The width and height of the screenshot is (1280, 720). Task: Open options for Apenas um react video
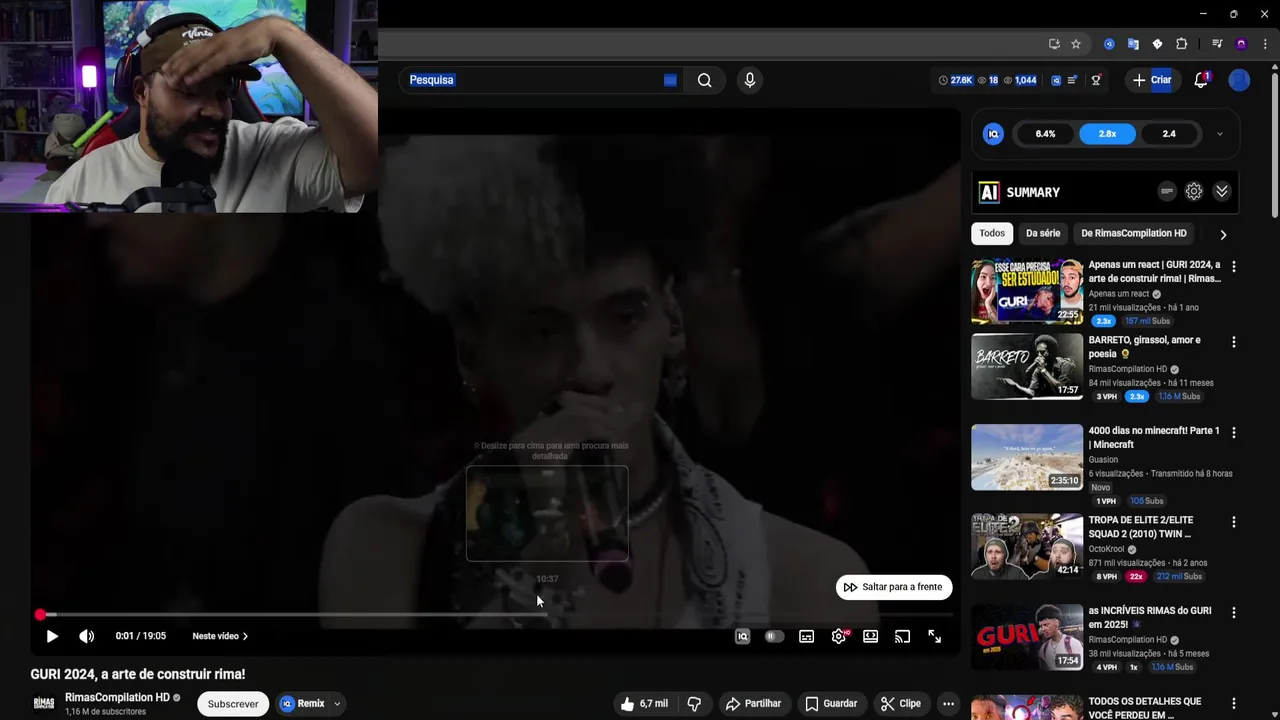1233,267
